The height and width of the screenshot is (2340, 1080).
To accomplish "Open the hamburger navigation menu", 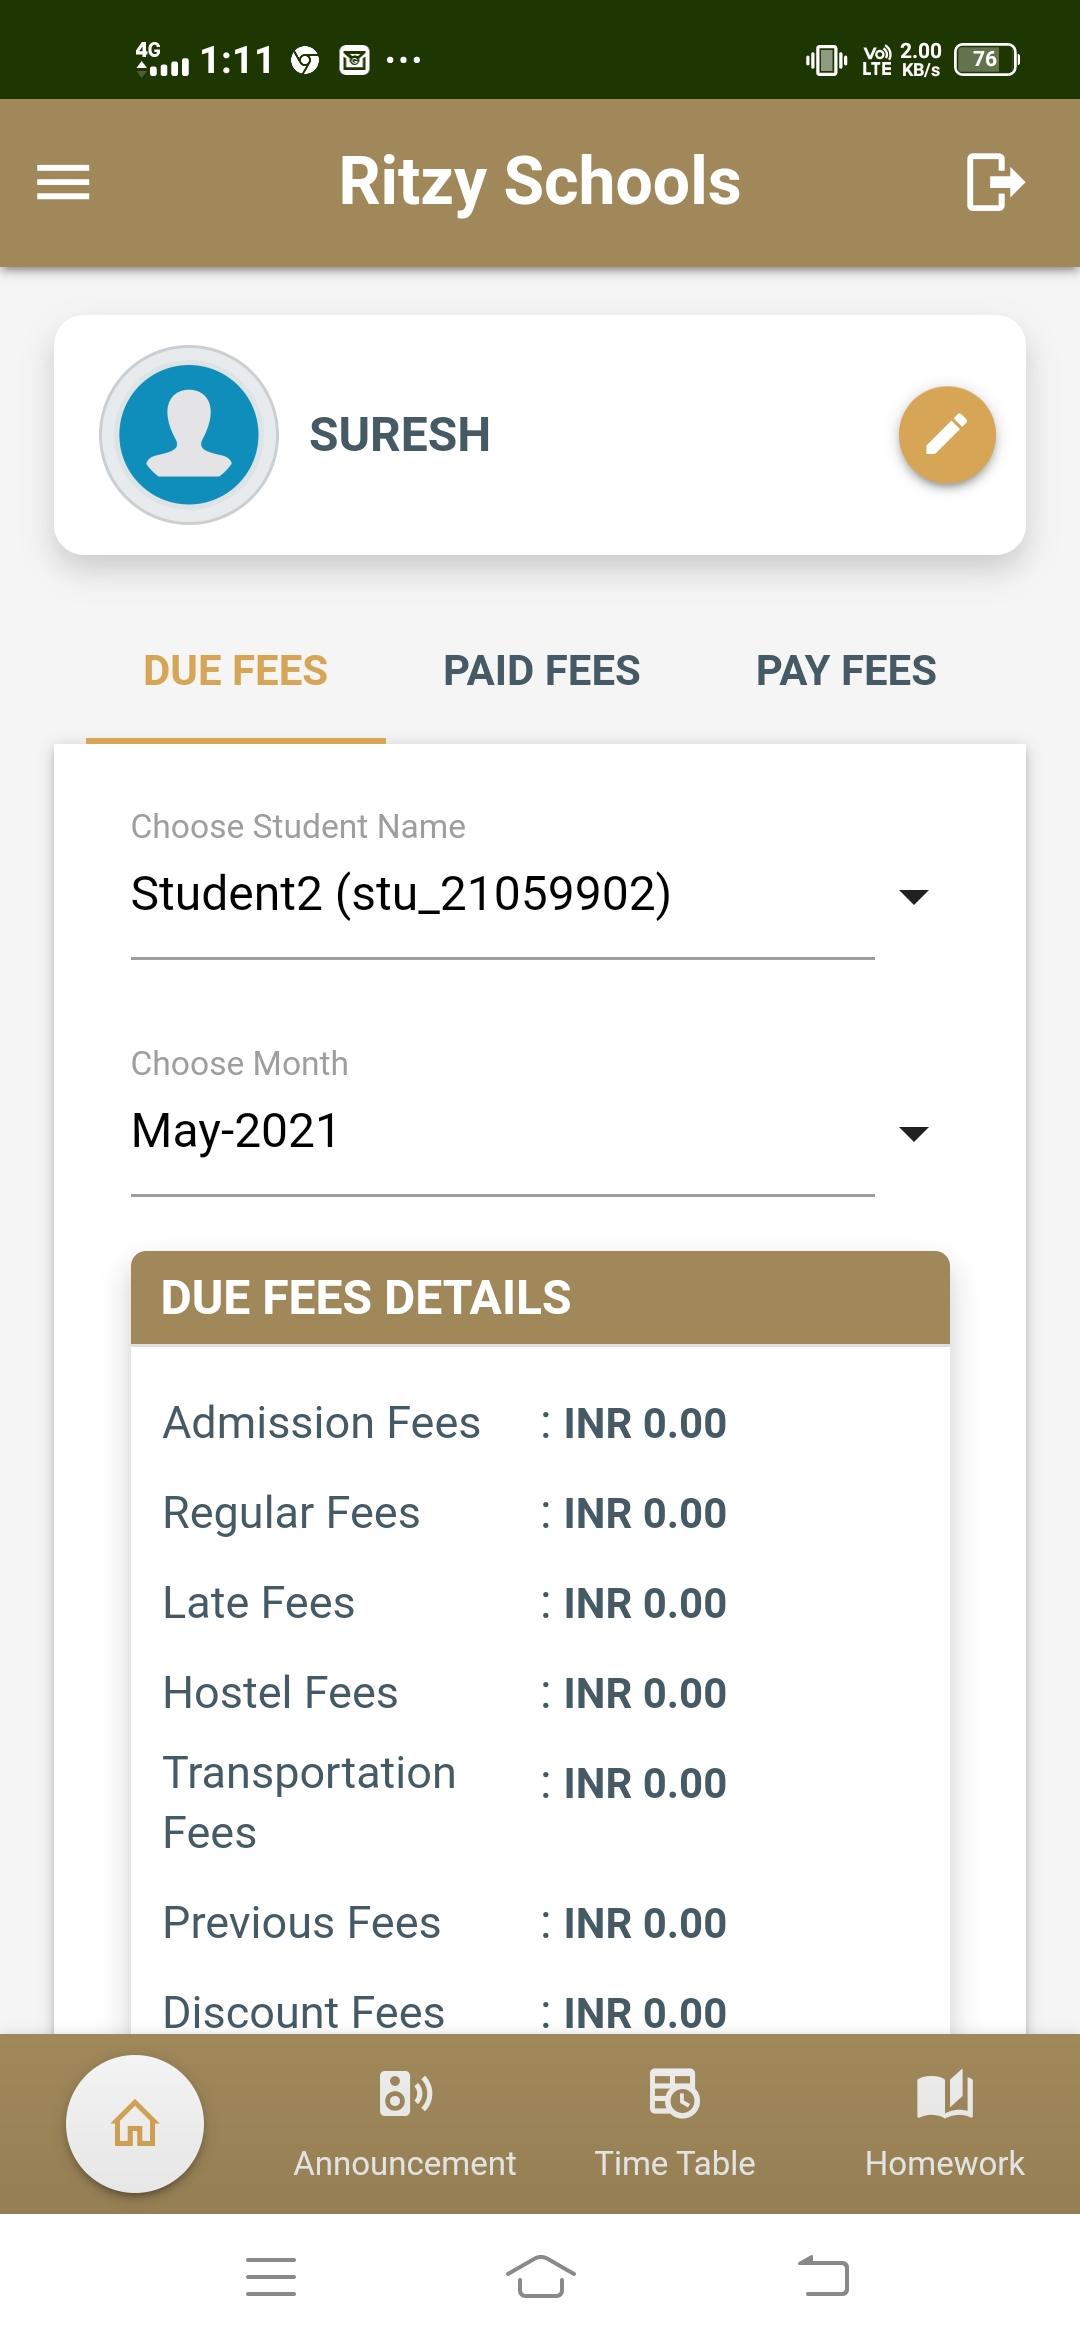I will (63, 182).
